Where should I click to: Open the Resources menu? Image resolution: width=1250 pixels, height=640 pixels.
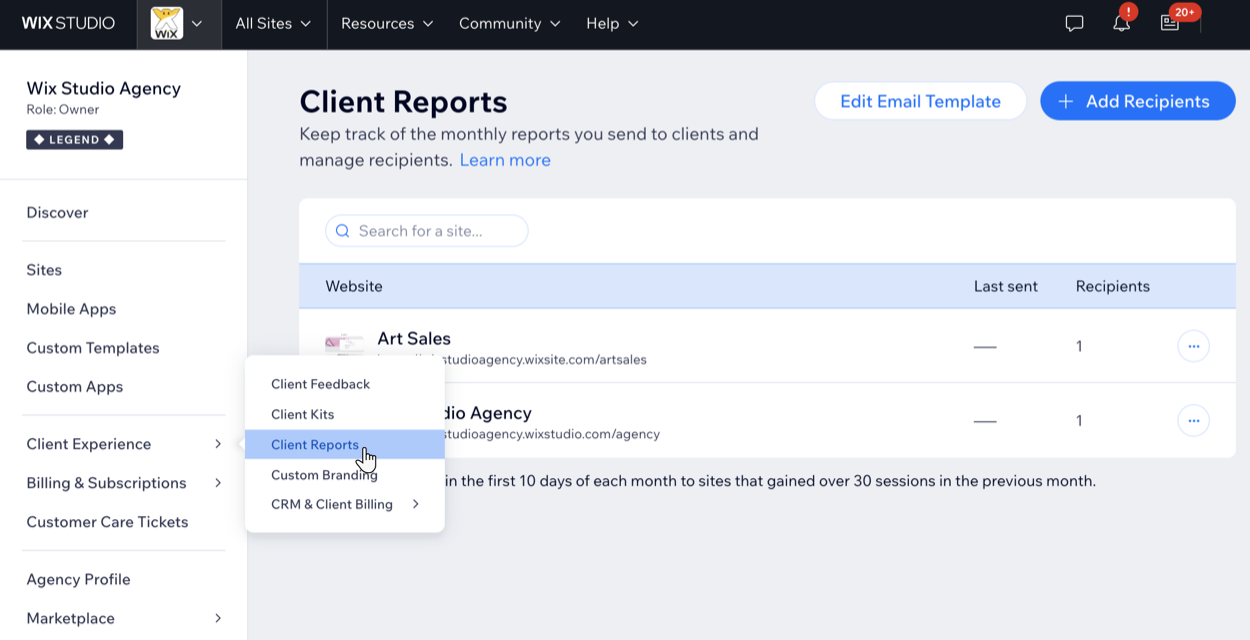coord(387,23)
